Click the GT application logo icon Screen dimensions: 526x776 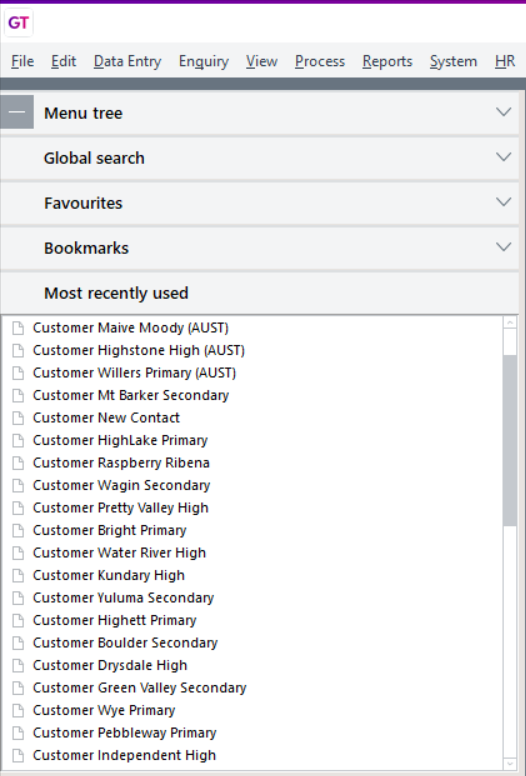pyautogui.click(x=19, y=23)
